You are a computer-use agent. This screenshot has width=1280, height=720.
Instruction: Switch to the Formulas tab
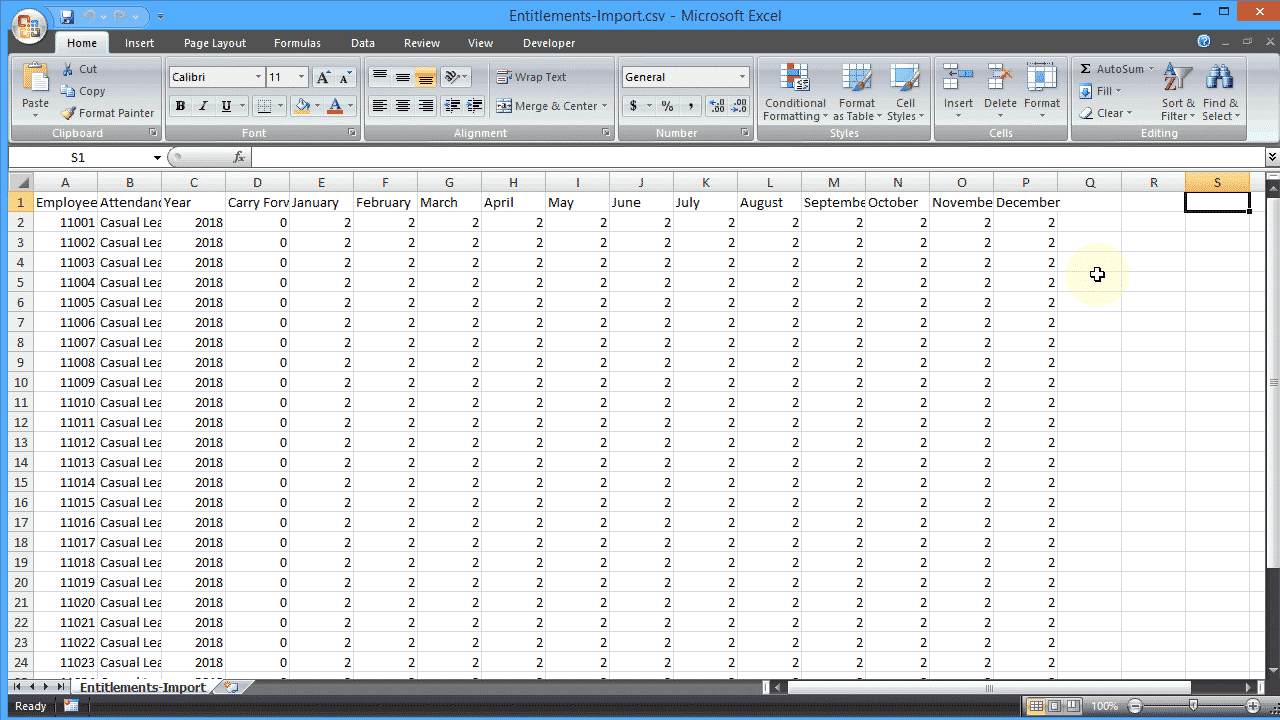click(x=297, y=43)
